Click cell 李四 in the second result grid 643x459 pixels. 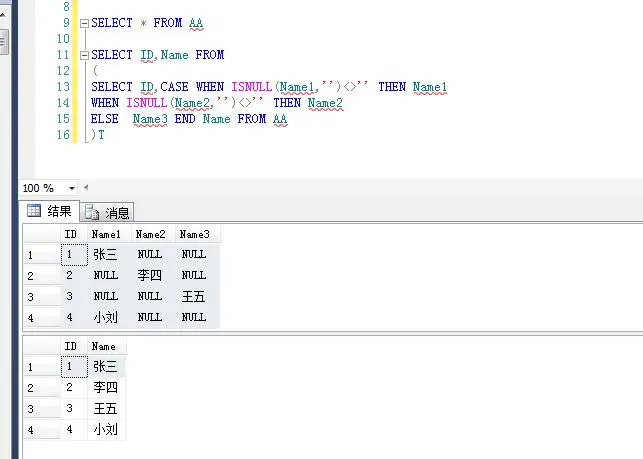pos(107,387)
